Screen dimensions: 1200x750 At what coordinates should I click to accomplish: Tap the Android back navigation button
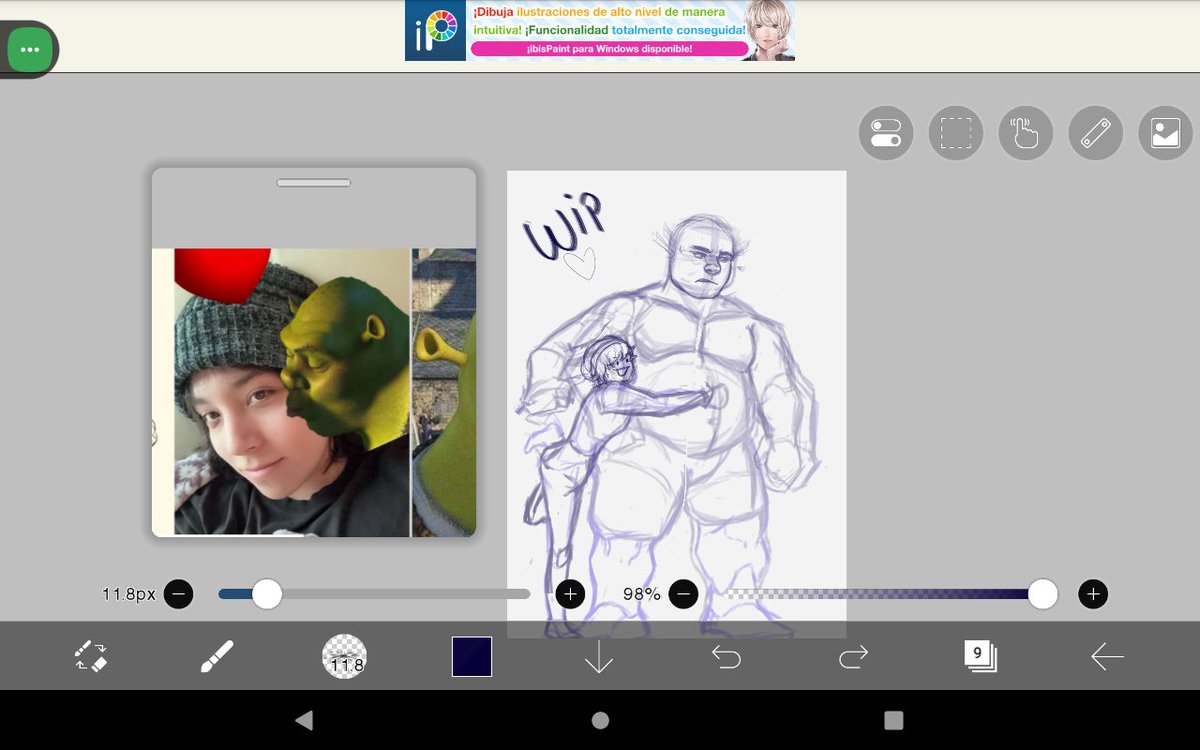pos(305,720)
